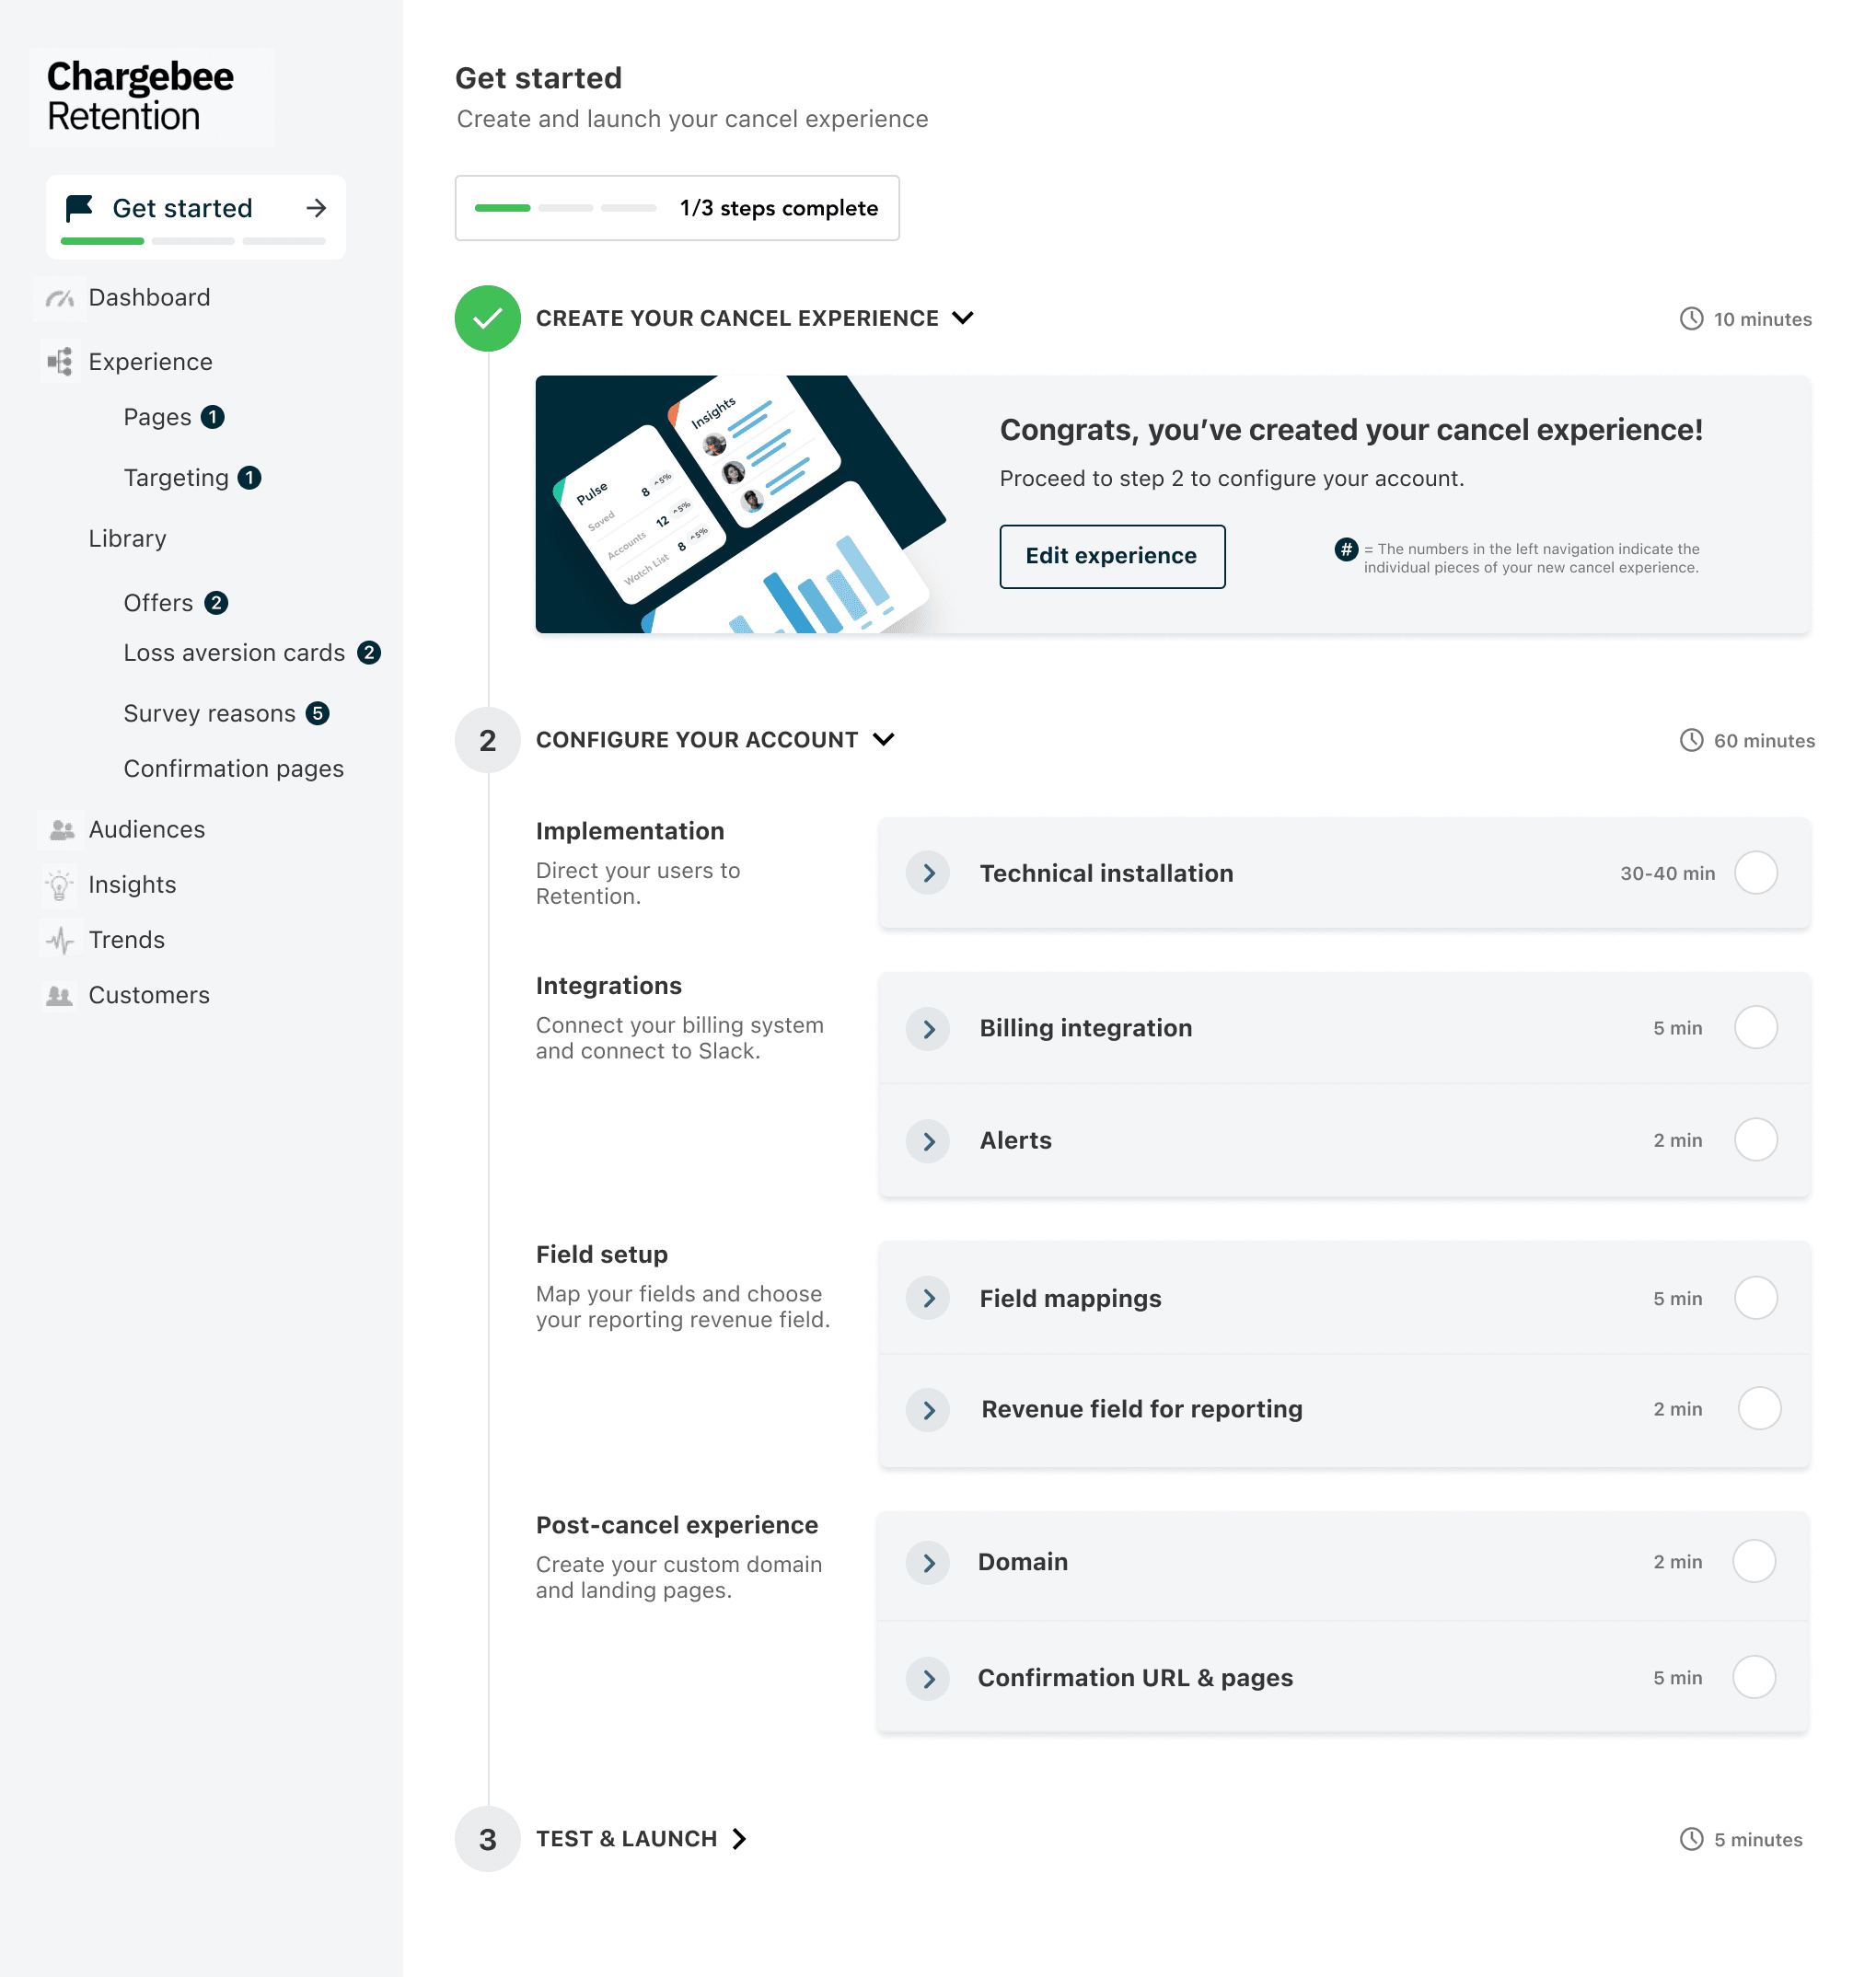Image resolution: width=1876 pixels, height=1977 pixels.
Task: Expand the Test & Launch step
Action: [x=739, y=1839]
